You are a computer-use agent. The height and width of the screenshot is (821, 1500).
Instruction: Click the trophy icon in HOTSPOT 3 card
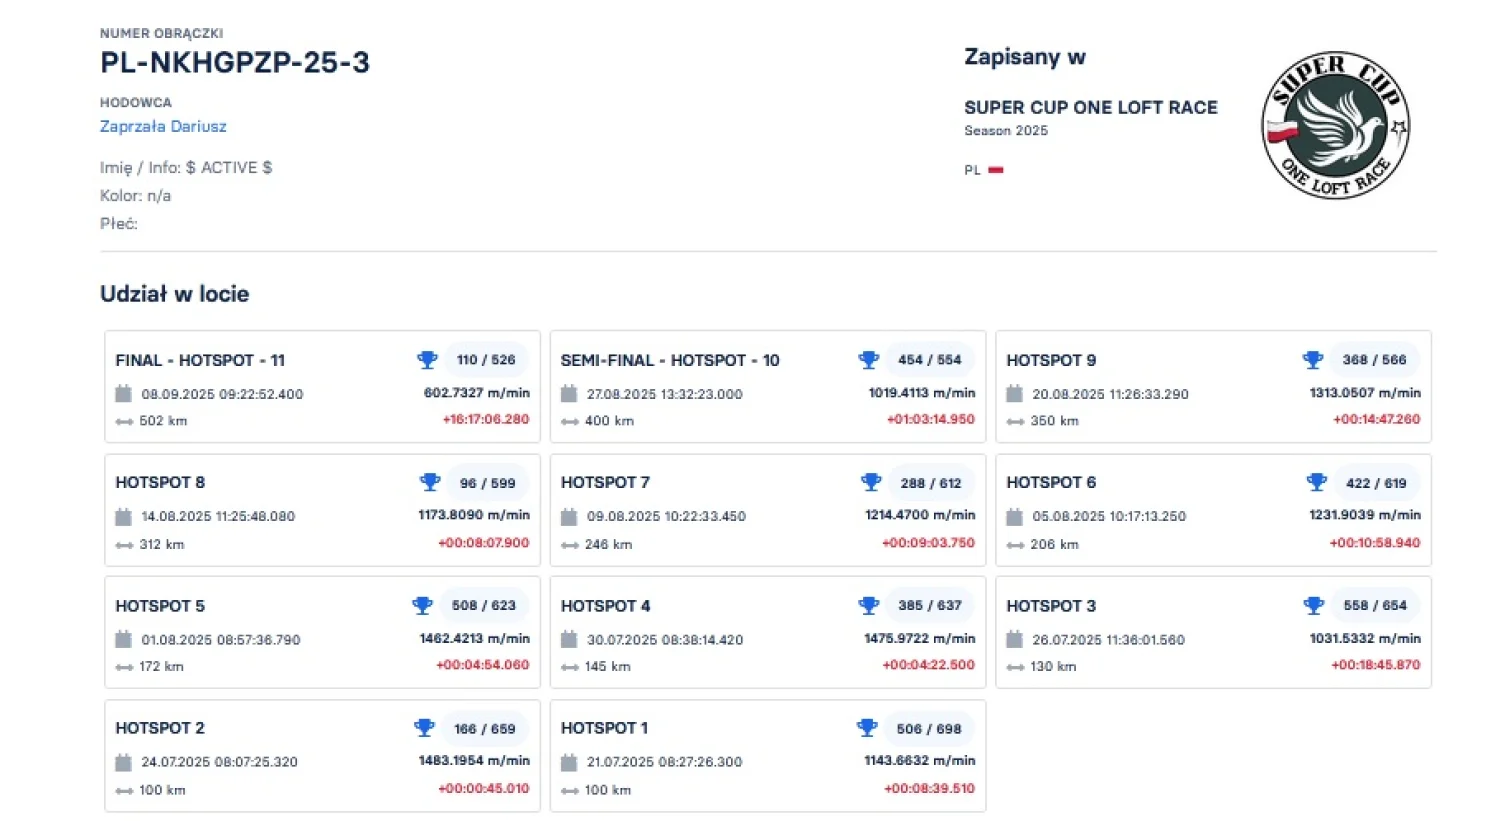click(1313, 606)
